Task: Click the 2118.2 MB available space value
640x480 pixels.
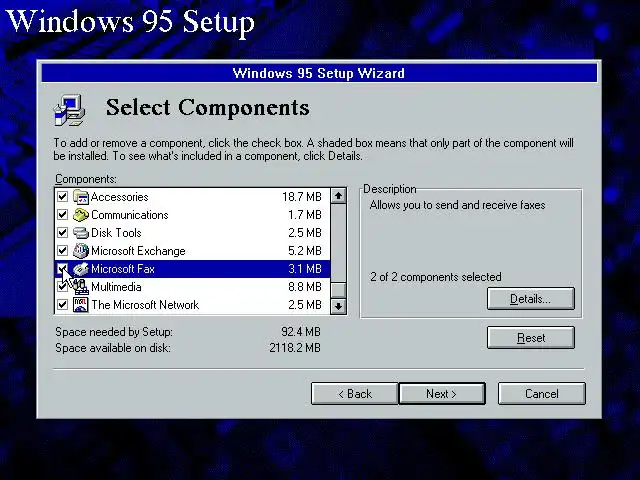Action: (x=295, y=348)
